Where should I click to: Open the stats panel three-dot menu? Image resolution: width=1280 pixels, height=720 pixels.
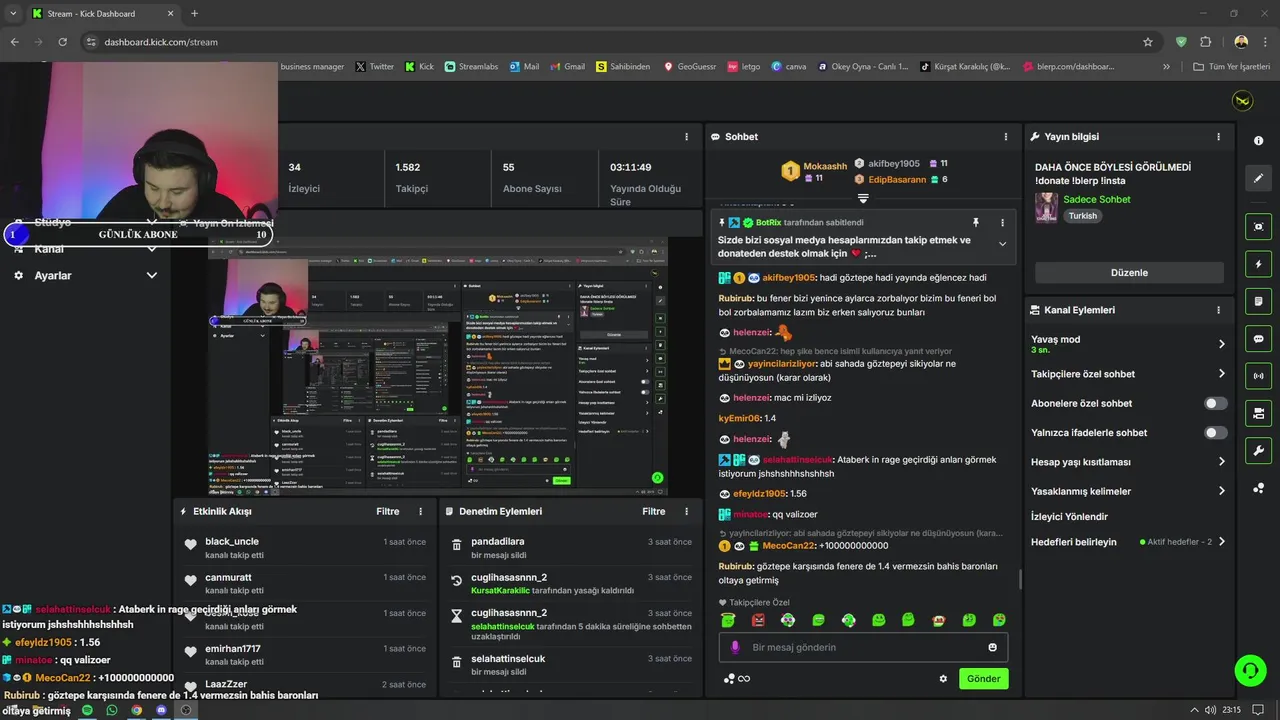click(686, 137)
